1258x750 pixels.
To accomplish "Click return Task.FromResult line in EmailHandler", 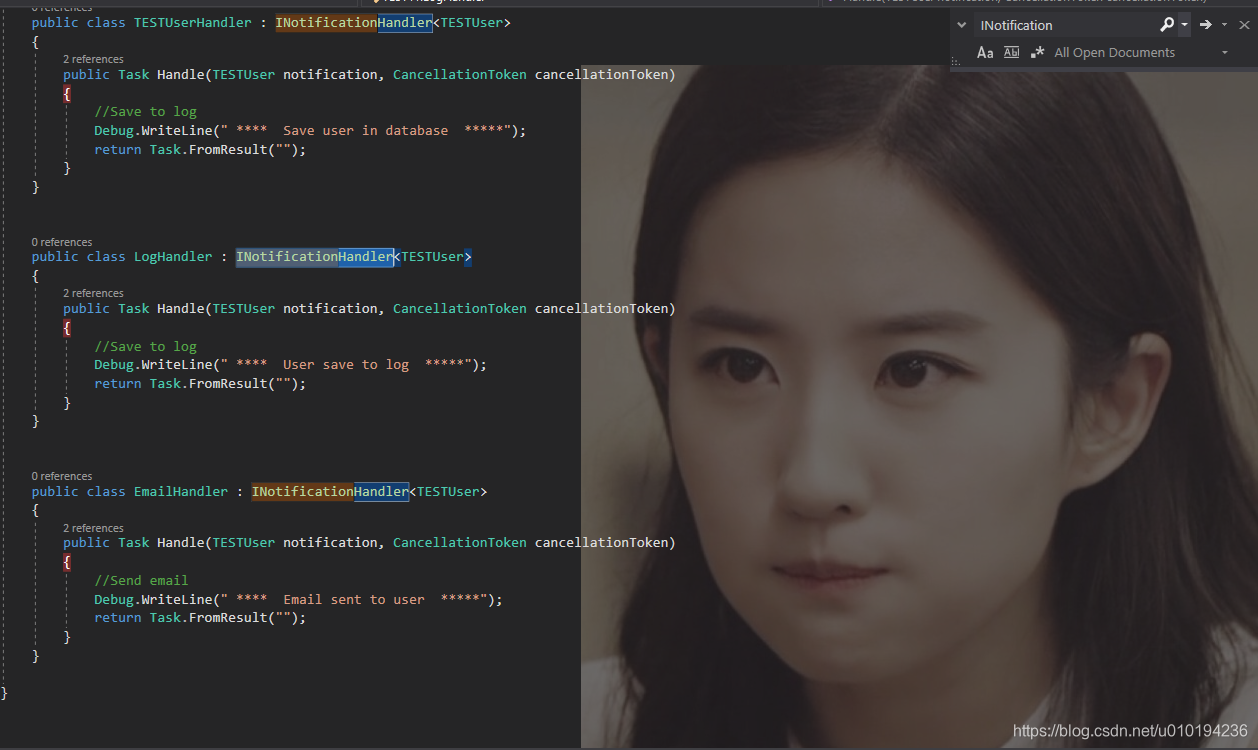I will pyautogui.click(x=200, y=617).
